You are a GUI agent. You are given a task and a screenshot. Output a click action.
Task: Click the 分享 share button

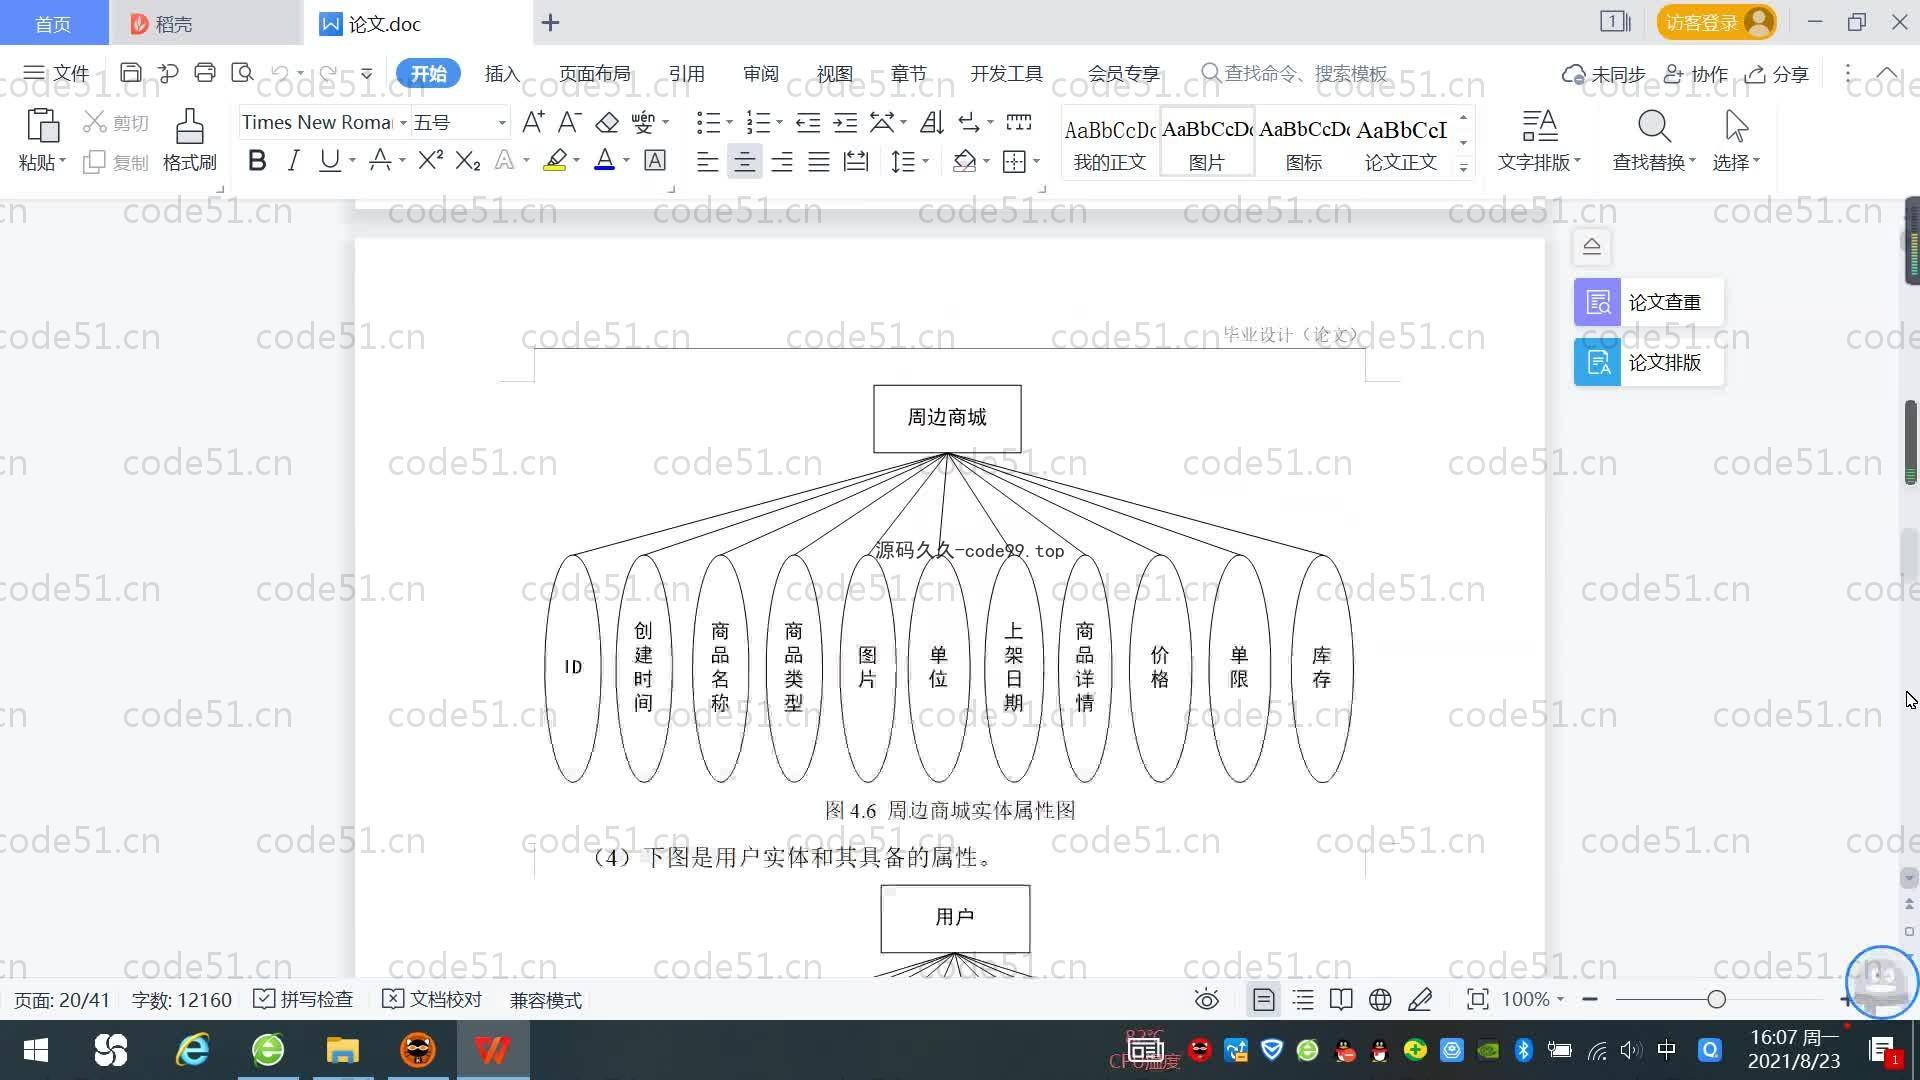(x=1777, y=74)
